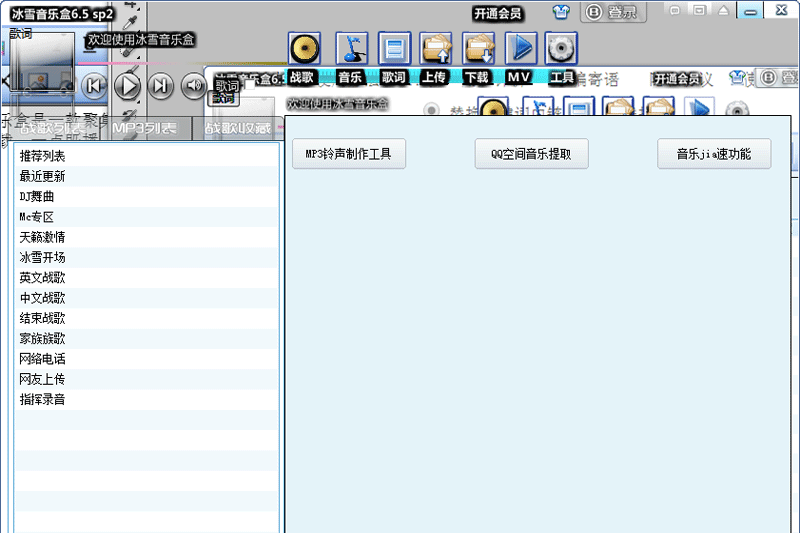Select 网络电话 category
The width and height of the screenshot is (800, 533).
tap(146, 359)
